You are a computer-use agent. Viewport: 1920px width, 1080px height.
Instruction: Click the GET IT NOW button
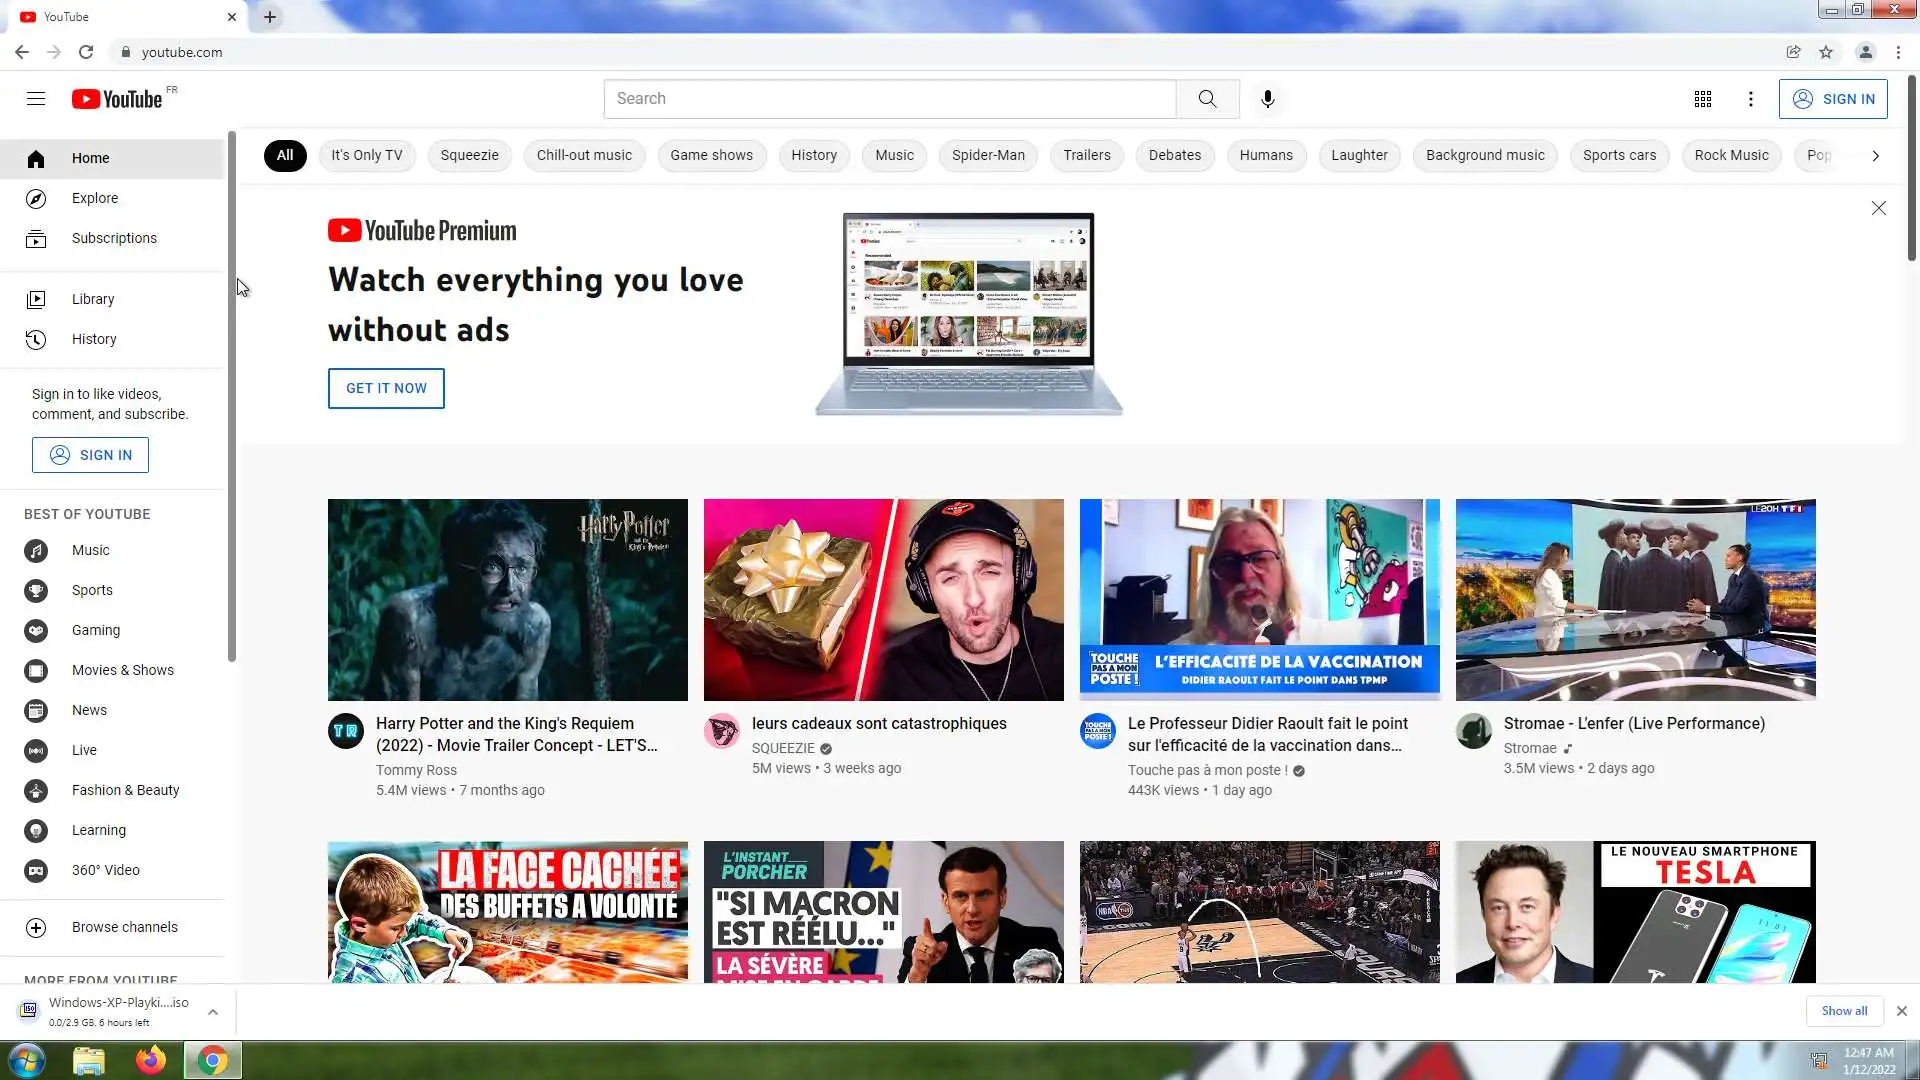(x=386, y=388)
